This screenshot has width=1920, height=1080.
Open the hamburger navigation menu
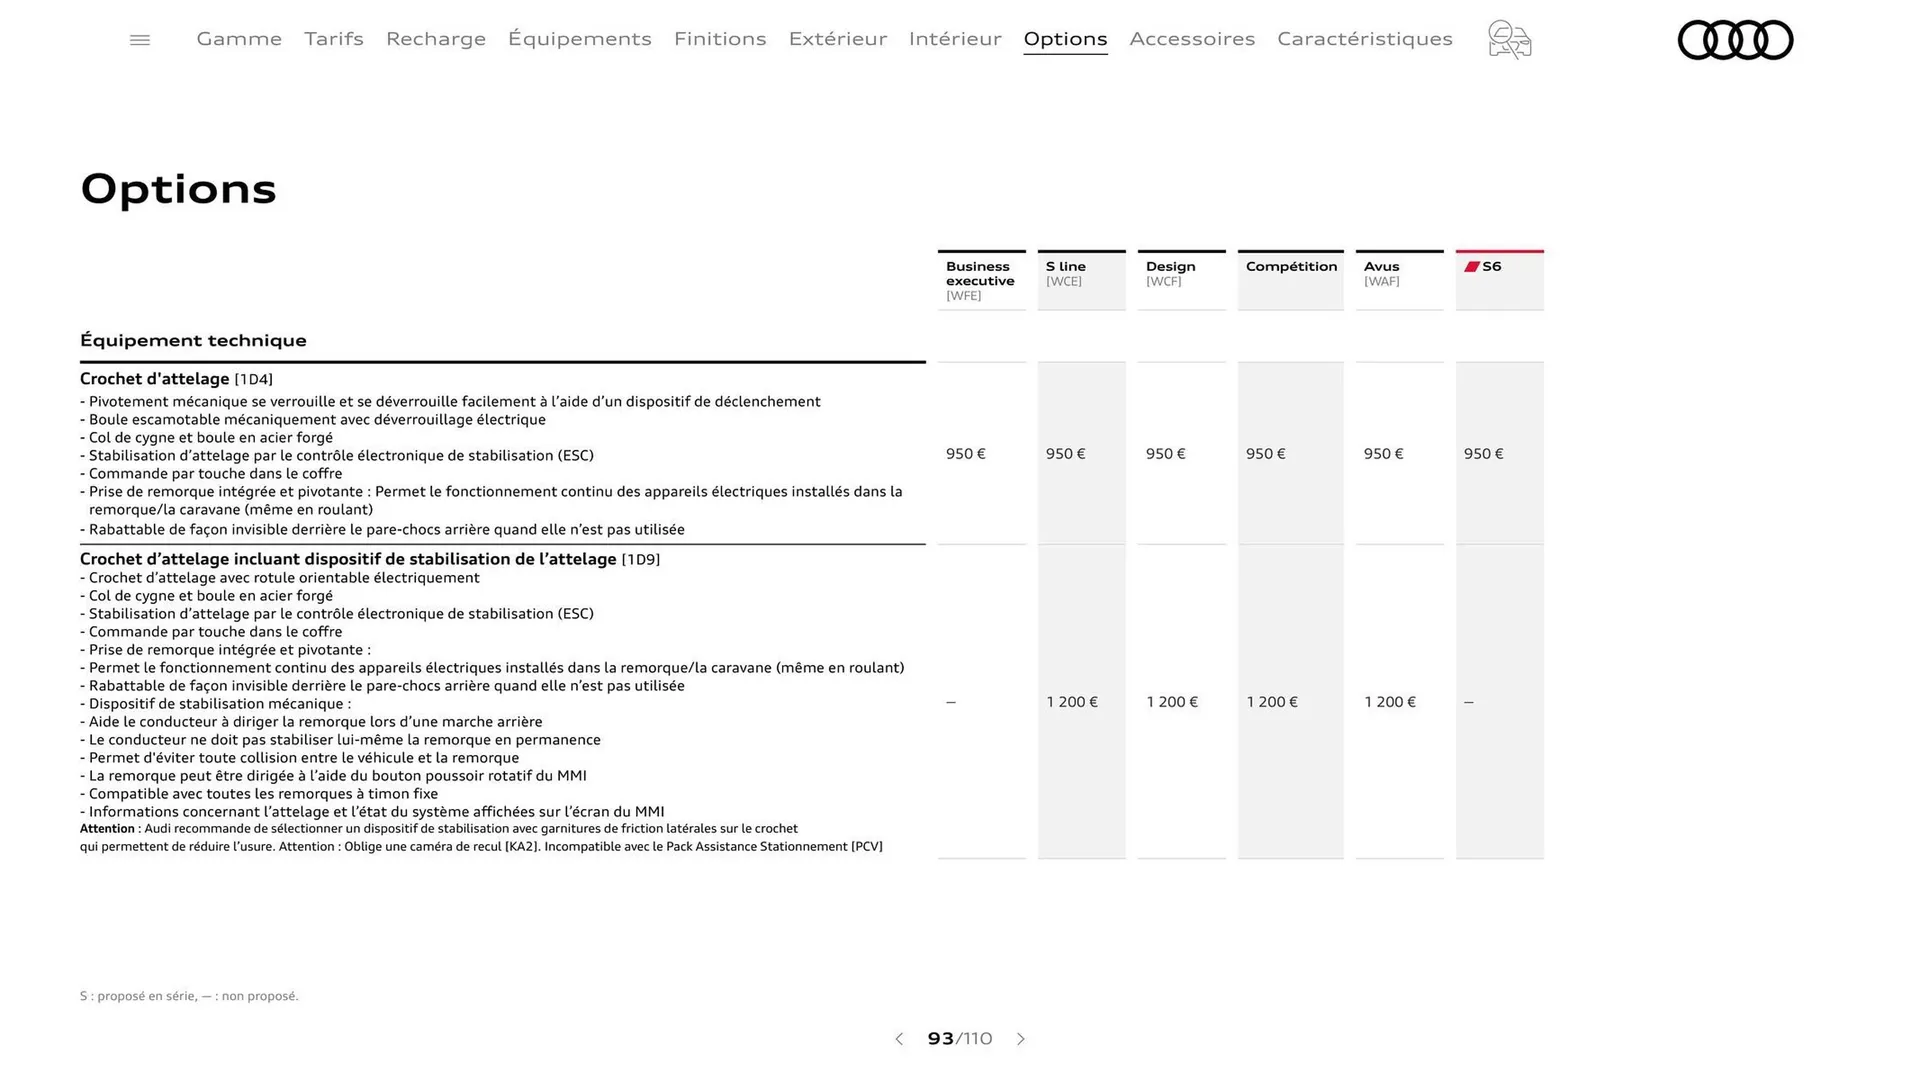pos(139,39)
